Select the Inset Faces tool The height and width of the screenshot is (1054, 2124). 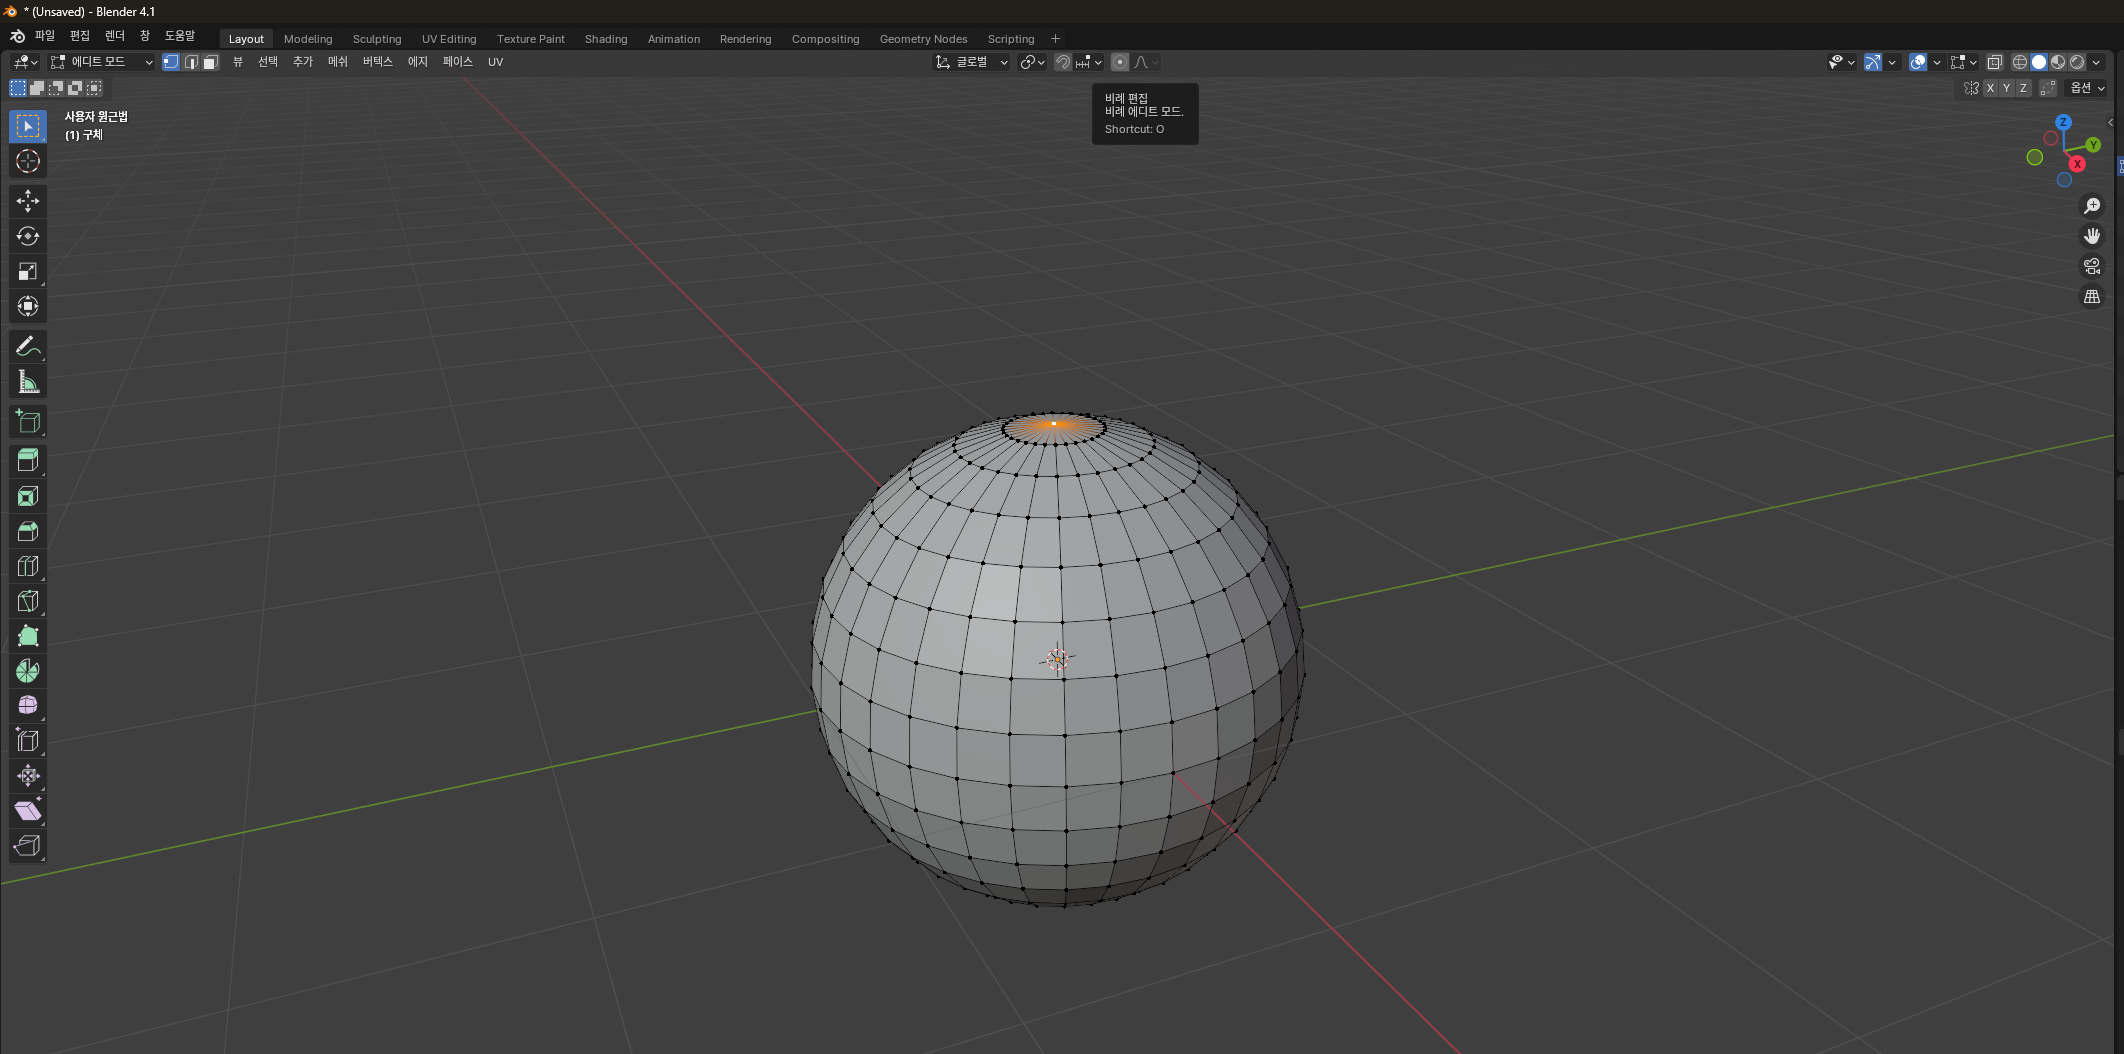click(28, 496)
